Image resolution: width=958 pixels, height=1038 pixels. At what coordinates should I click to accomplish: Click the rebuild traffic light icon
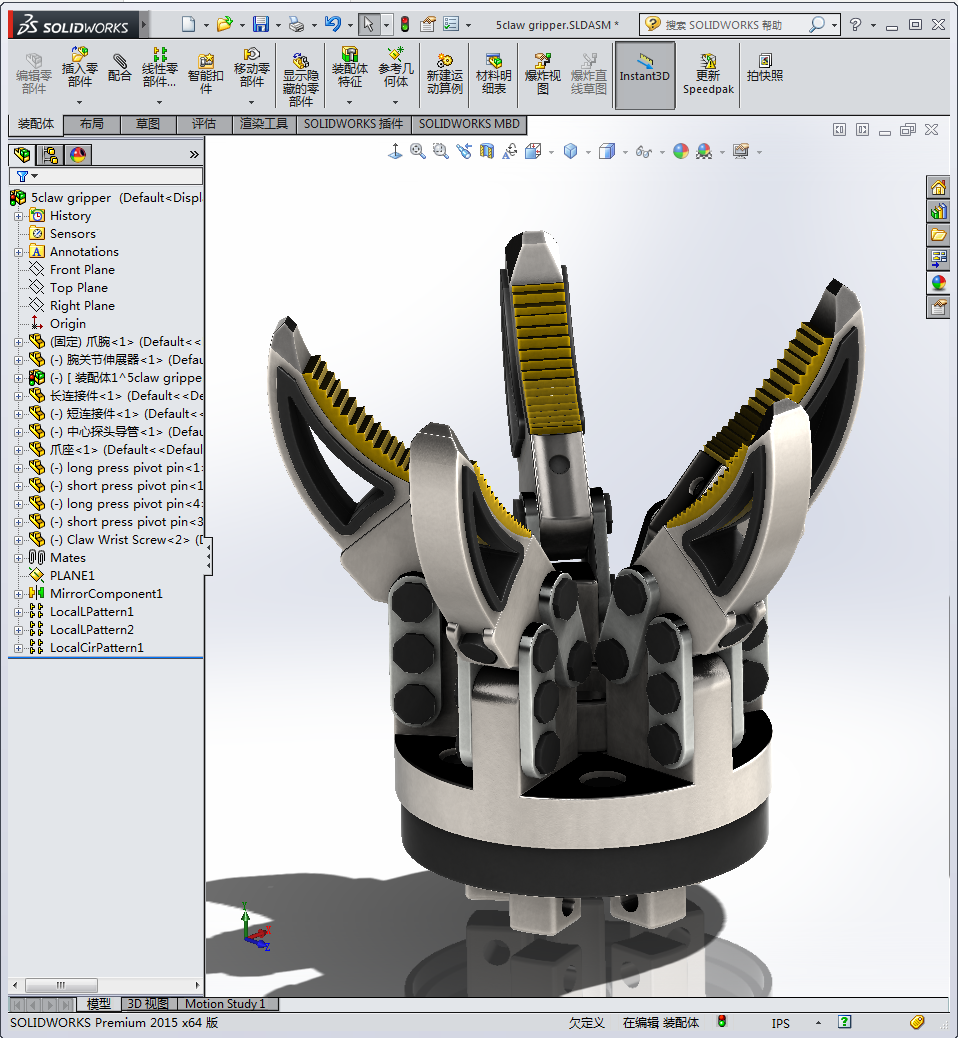pos(404,24)
